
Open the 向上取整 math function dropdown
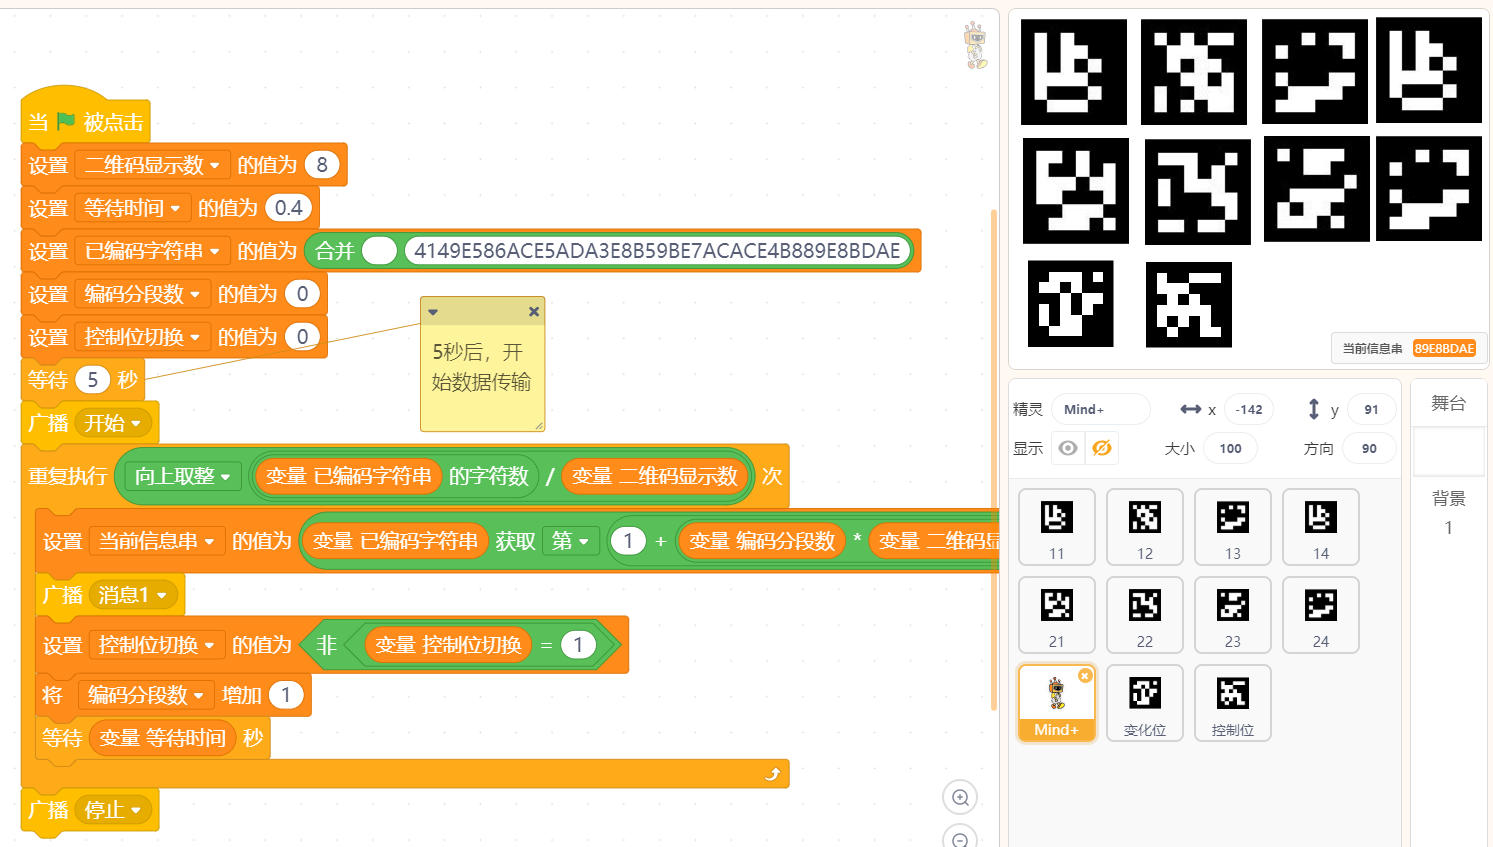[183, 476]
